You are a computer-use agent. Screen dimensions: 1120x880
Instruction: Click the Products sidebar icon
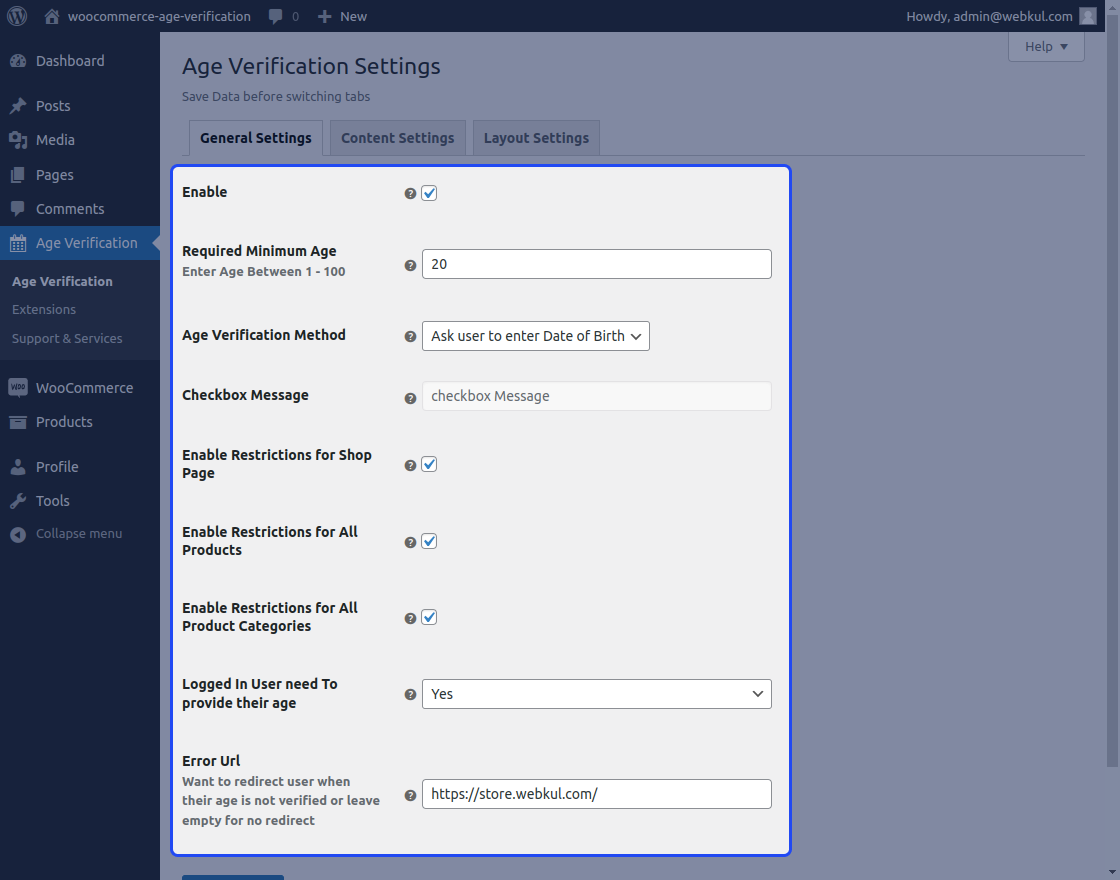point(20,422)
